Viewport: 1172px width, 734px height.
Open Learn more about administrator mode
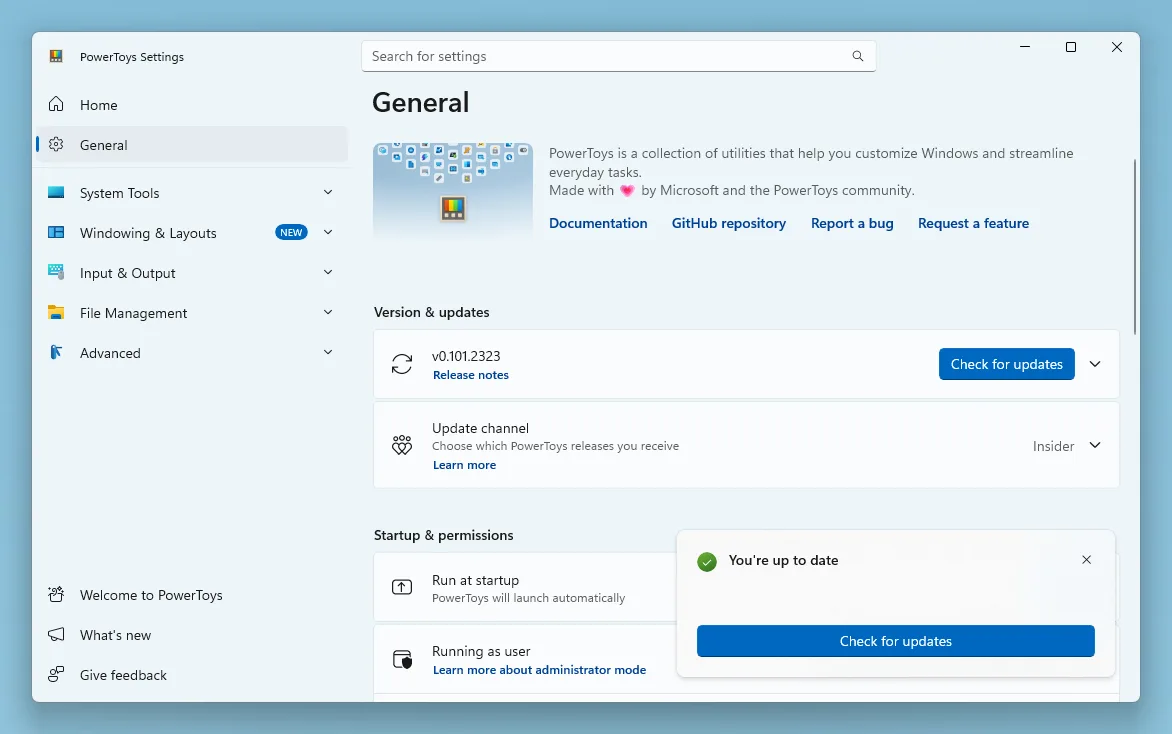coord(540,670)
